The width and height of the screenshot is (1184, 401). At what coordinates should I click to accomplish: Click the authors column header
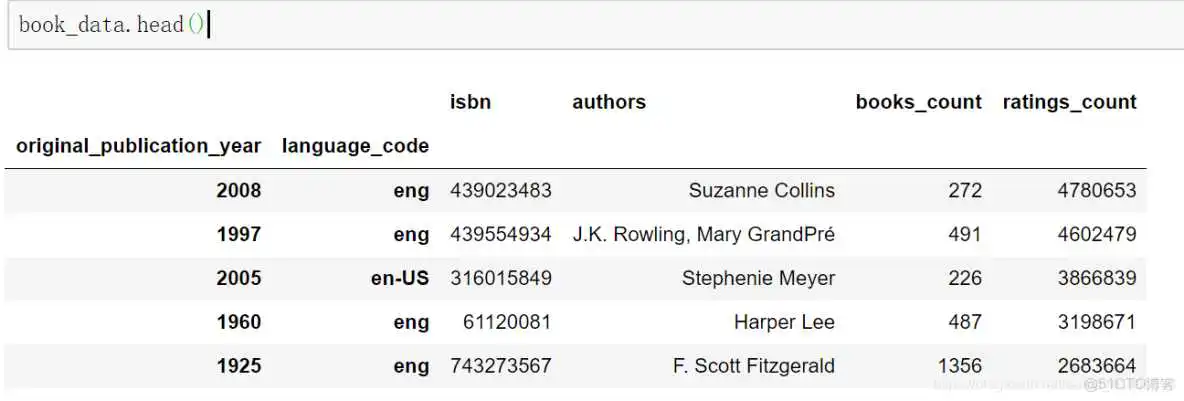pos(609,102)
